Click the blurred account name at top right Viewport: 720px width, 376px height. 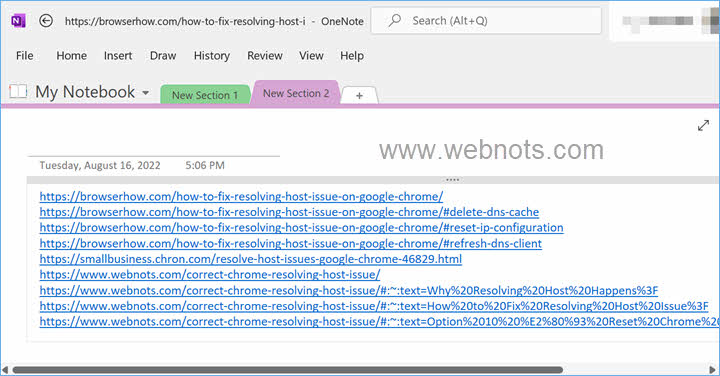click(658, 21)
